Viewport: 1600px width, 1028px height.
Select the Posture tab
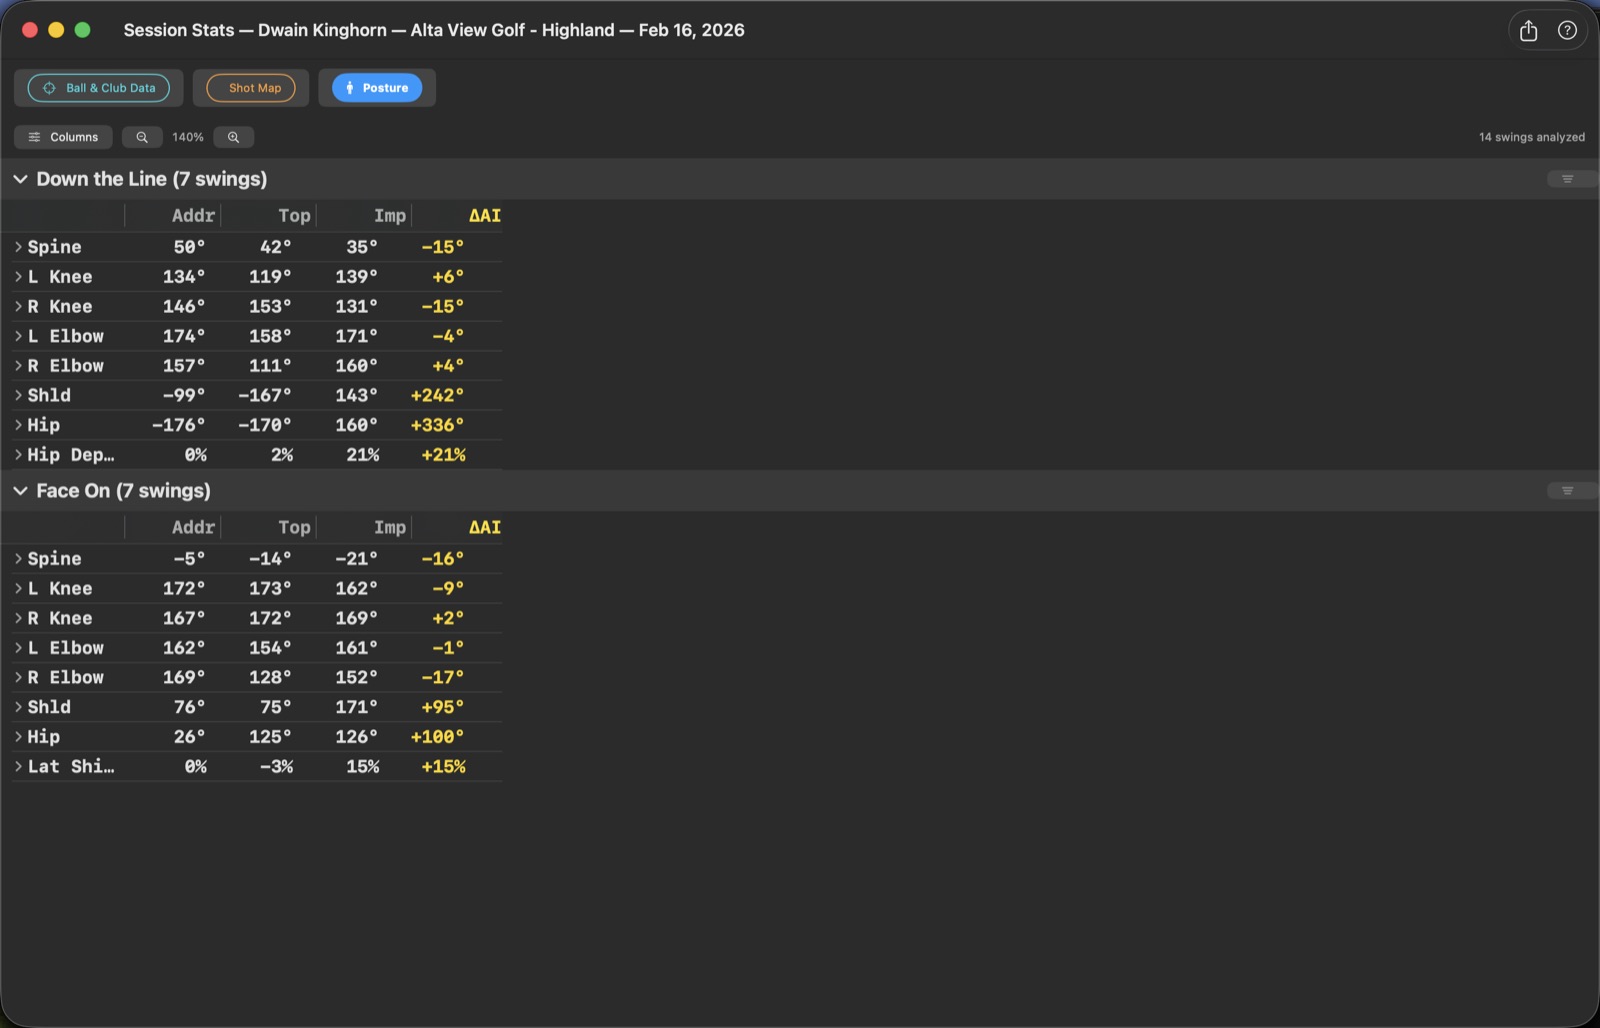pyautogui.click(x=377, y=88)
